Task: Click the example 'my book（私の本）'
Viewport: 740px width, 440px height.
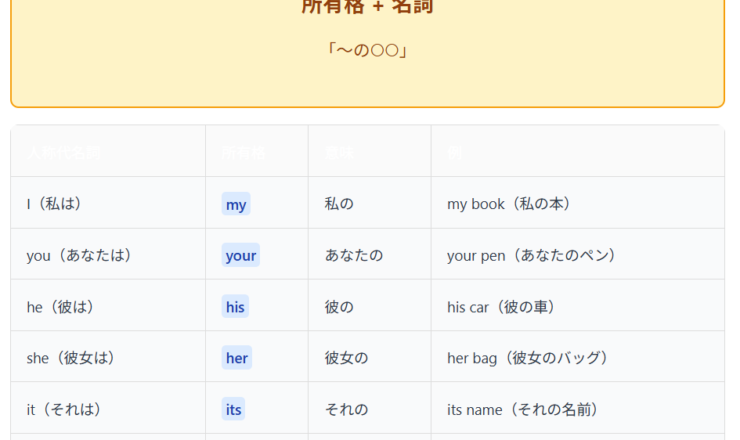Action: click(510, 203)
